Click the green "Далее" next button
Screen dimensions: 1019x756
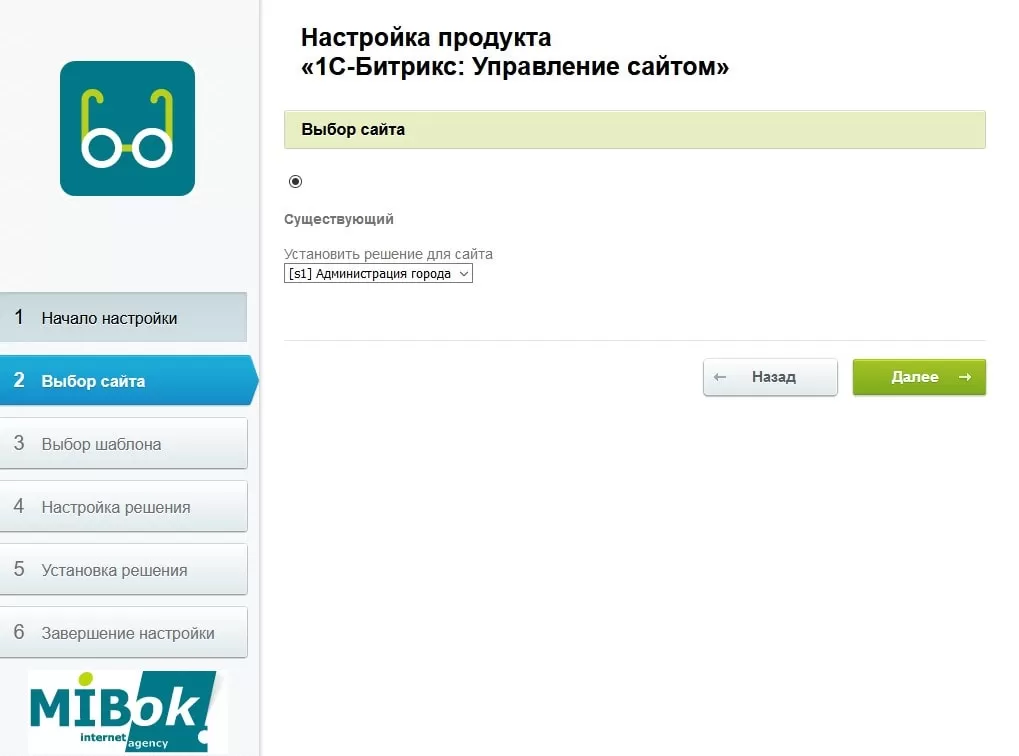point(919,377)
